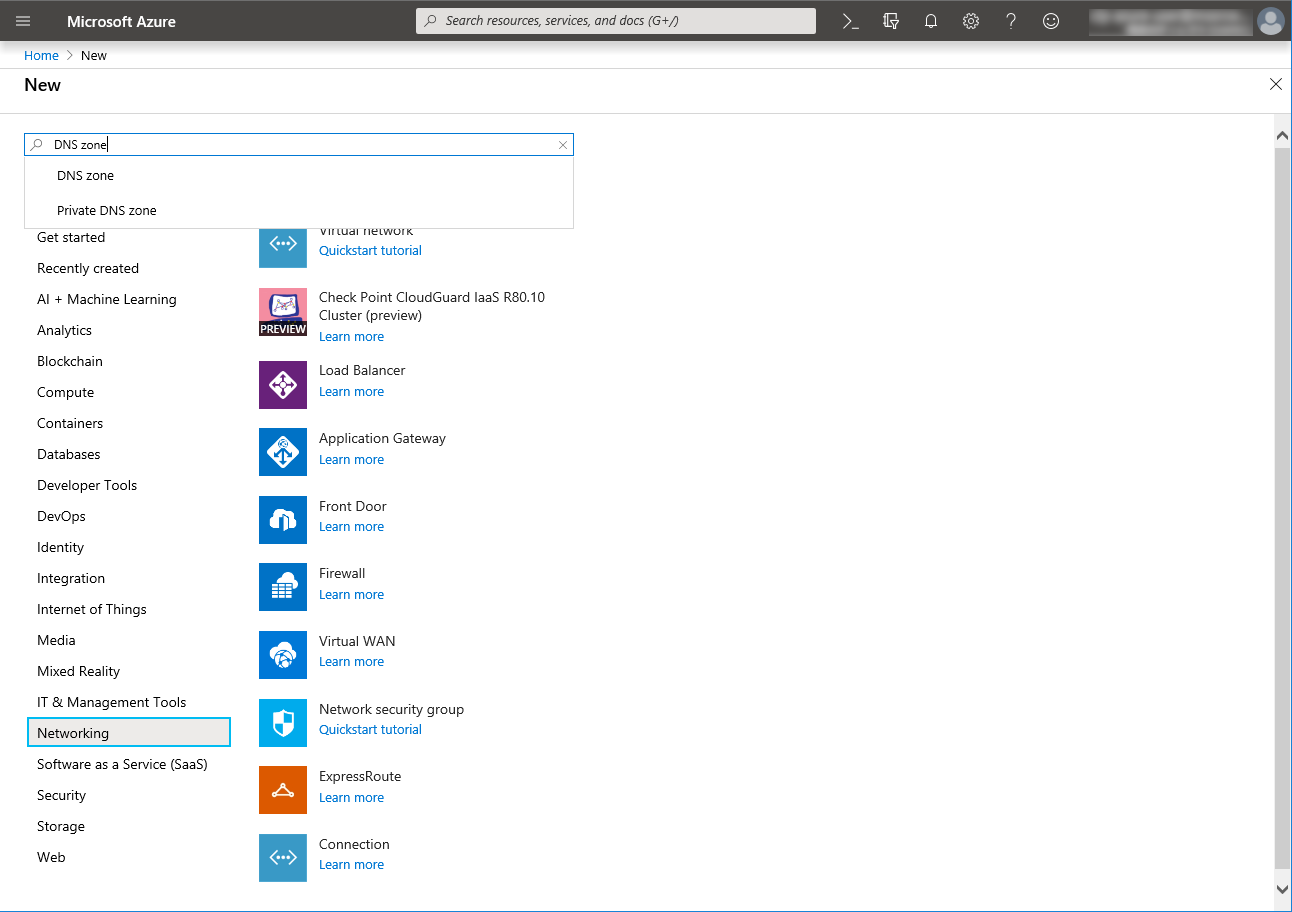Clear the marketplace search box text
The height and width of the screenshot is (912, 1292).
click(x=563, y=145)
